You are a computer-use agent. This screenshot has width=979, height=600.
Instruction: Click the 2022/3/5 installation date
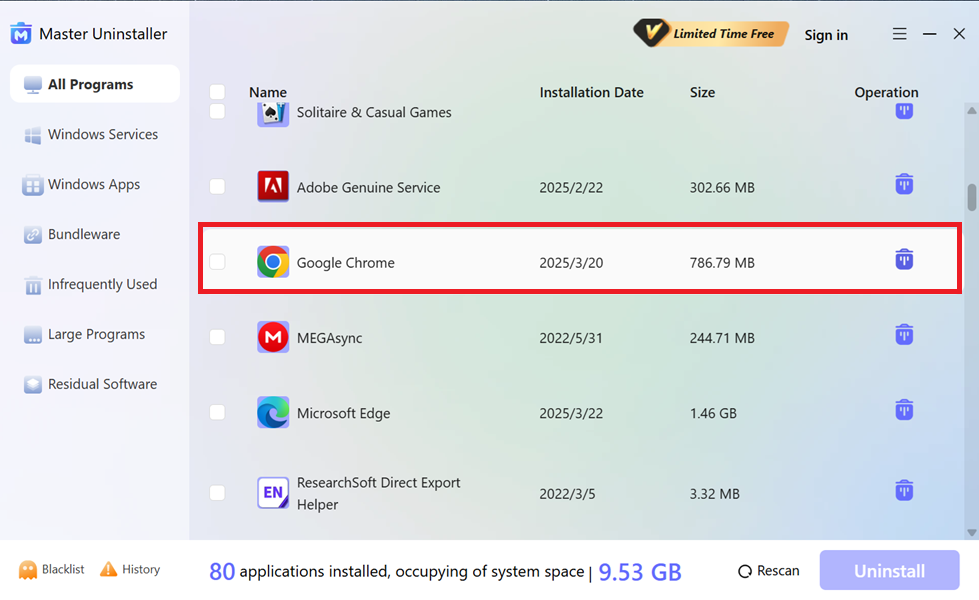567,494
